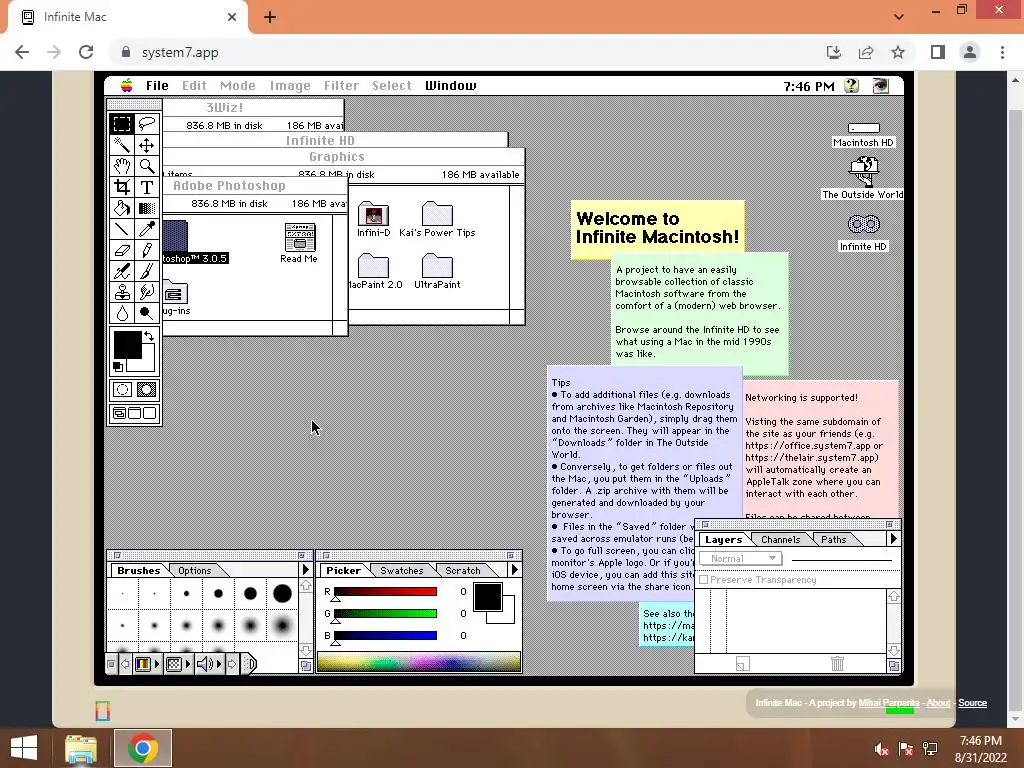Select the Paint Bucket tool
Screen dimensions: 1024x768
click(x=121, y=208)
